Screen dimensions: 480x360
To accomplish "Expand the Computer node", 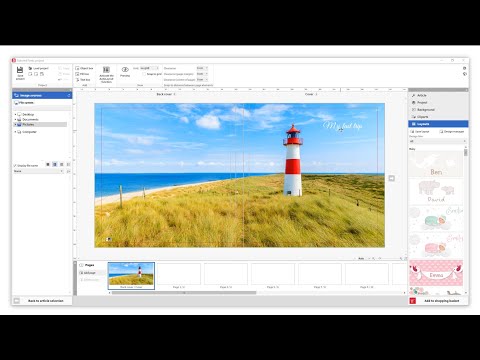I will [x=15, y=132].
